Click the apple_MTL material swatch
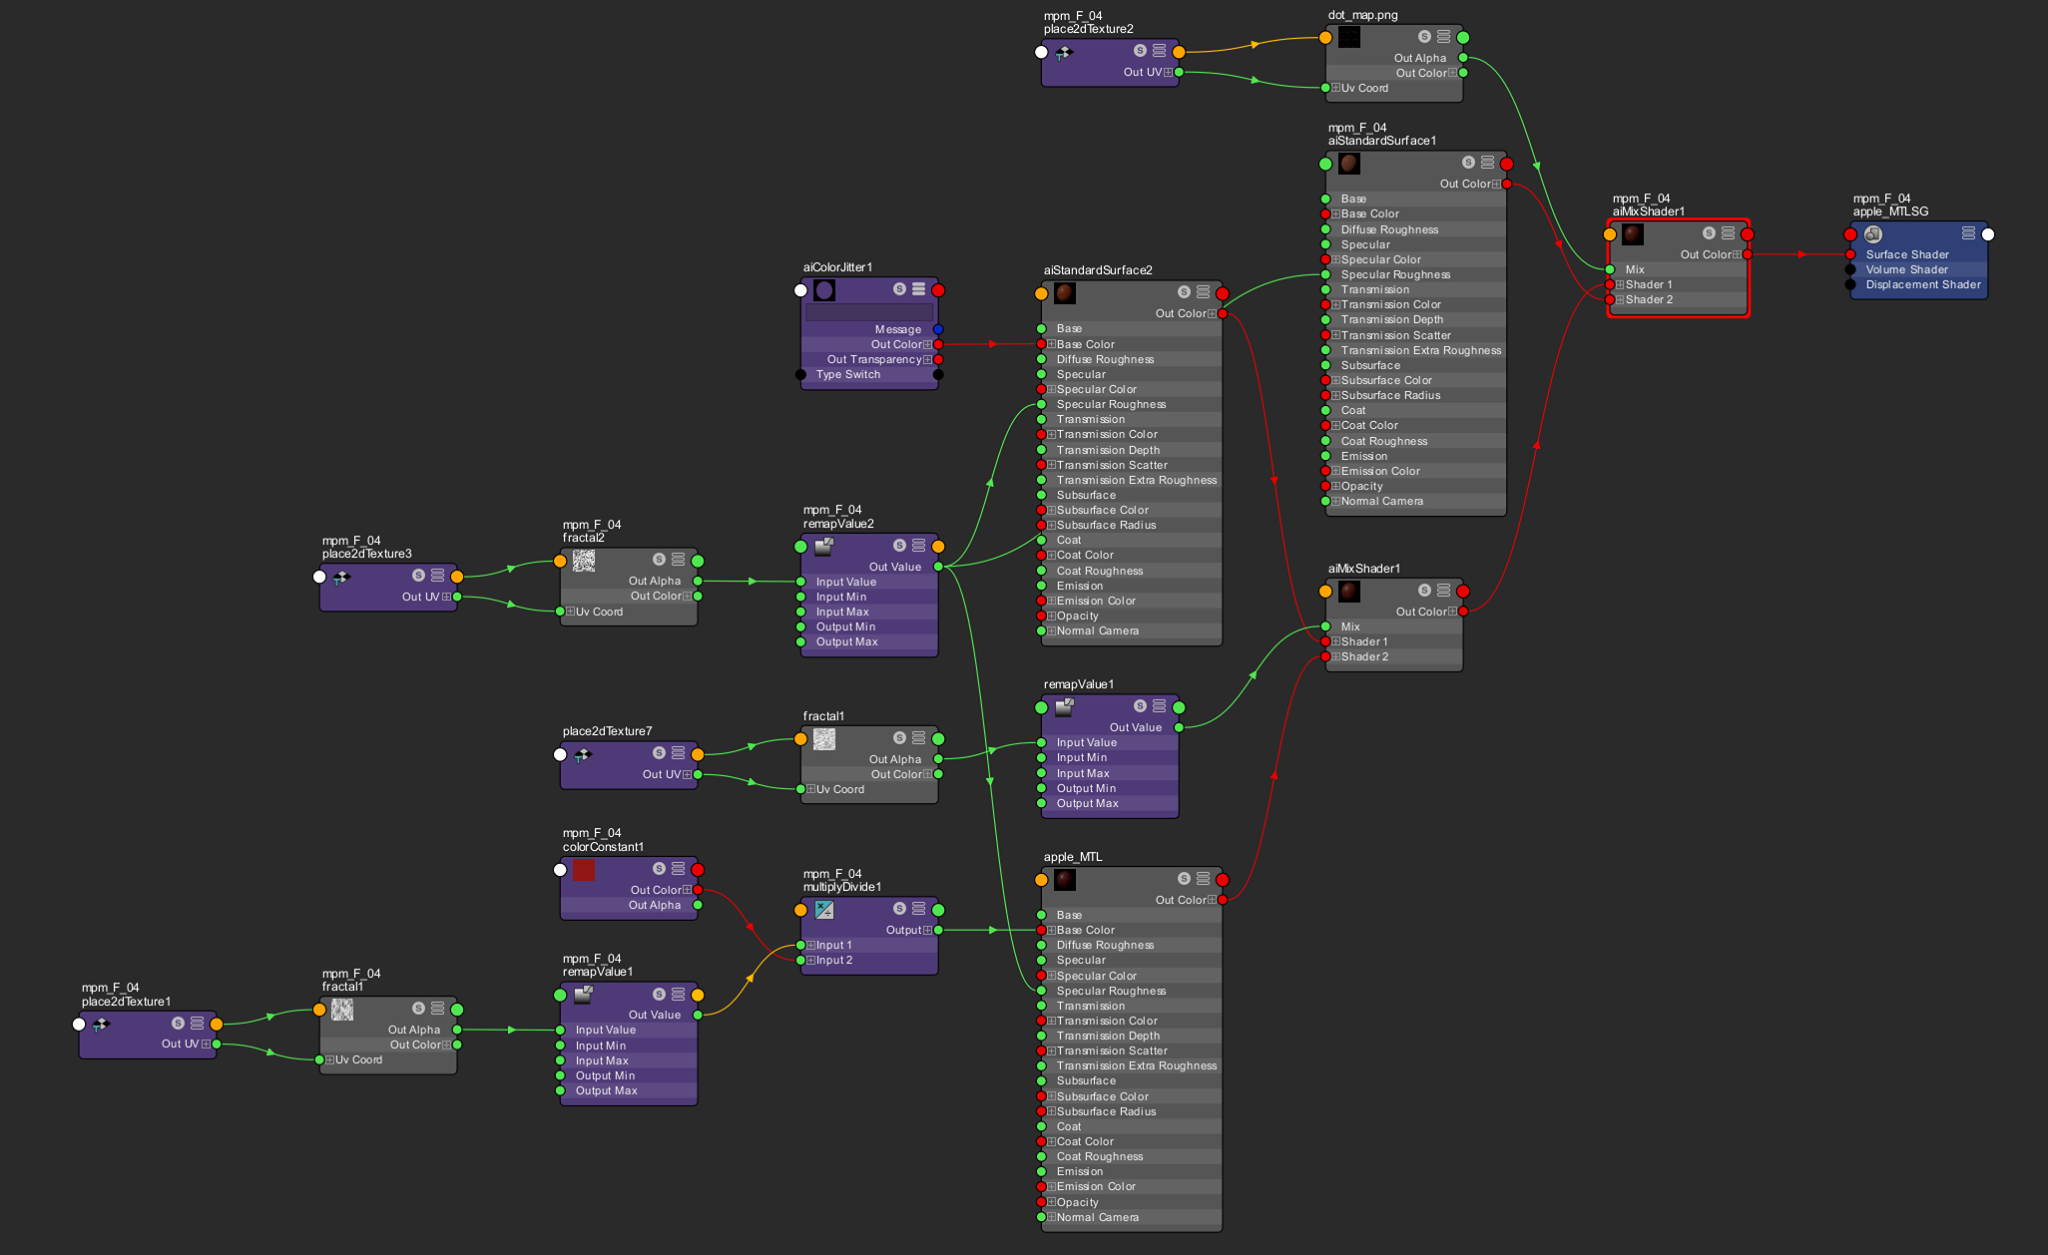This screenshot has height=1255, width=2048. click(x=1065, y=880)
